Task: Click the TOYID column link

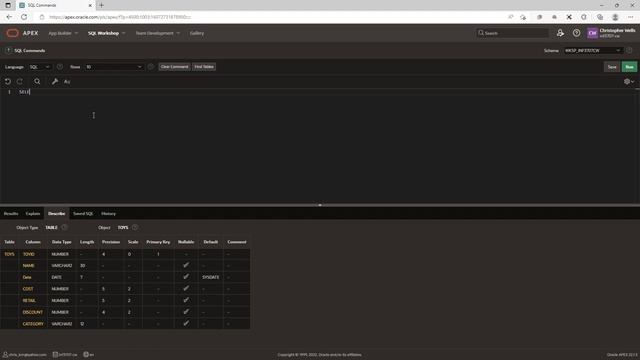Action: coord(29,254)
